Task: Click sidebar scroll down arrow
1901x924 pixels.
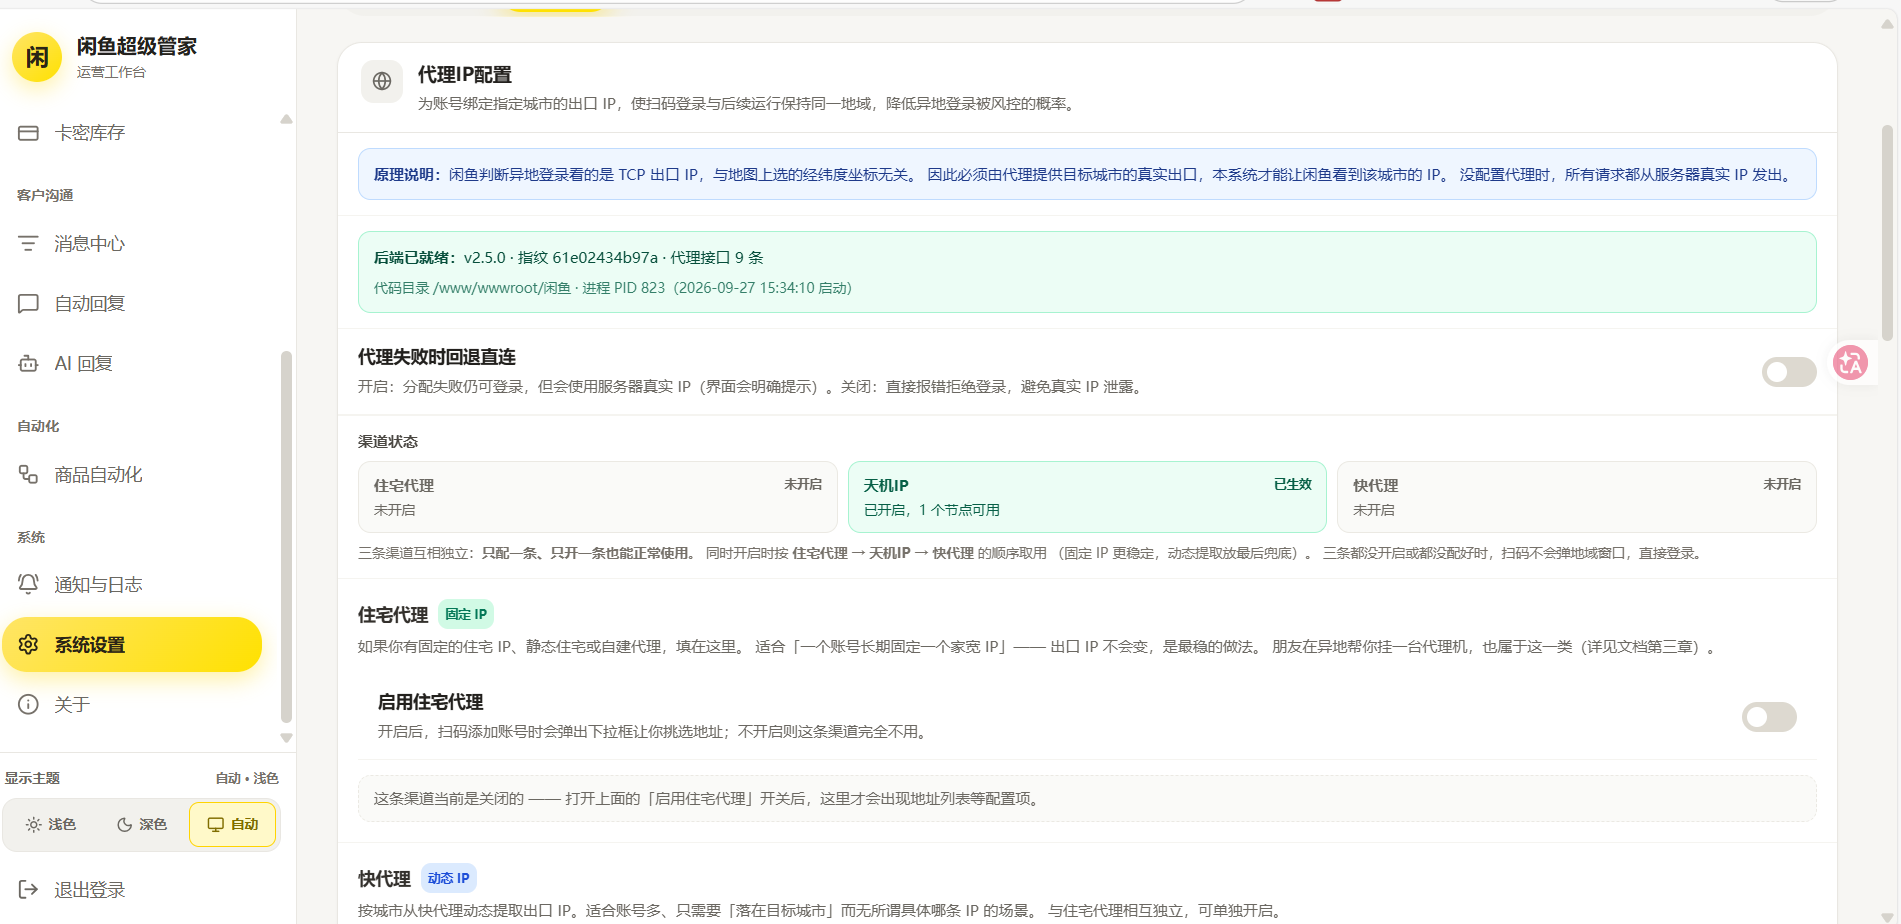Action: point(286,738)
